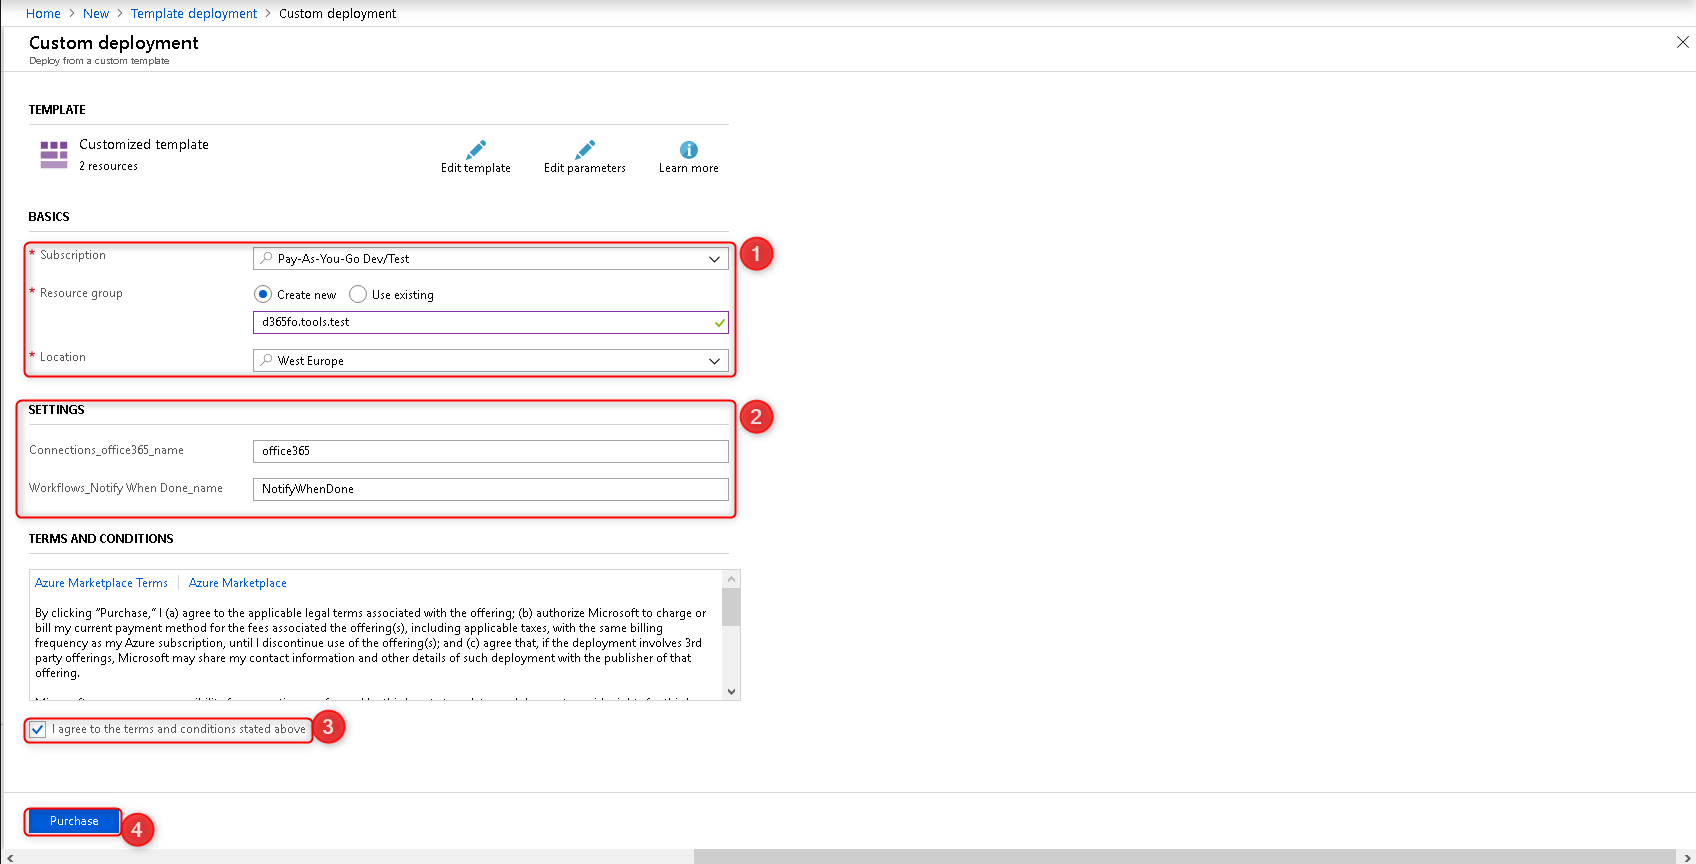Close the Custom deployment blade

point(1682,42)
